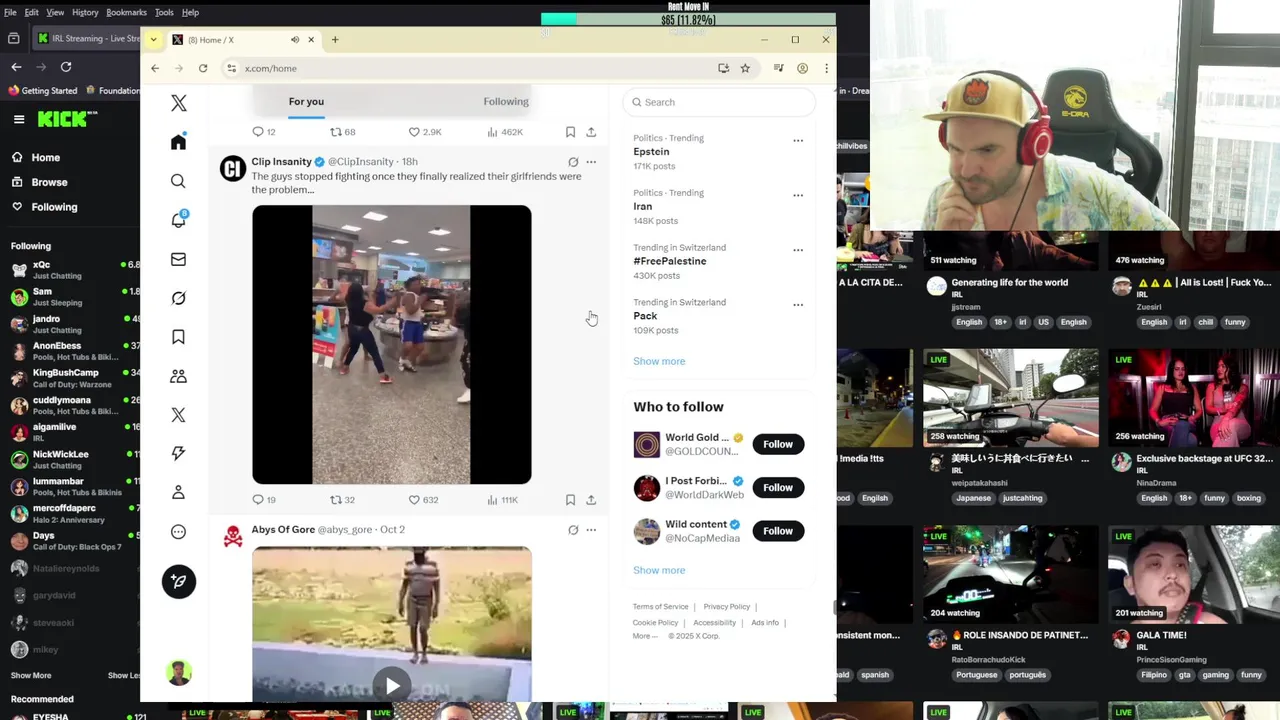Mute audio on the Home / X tab
1280x720 pixels.
(x=295, y=40)
